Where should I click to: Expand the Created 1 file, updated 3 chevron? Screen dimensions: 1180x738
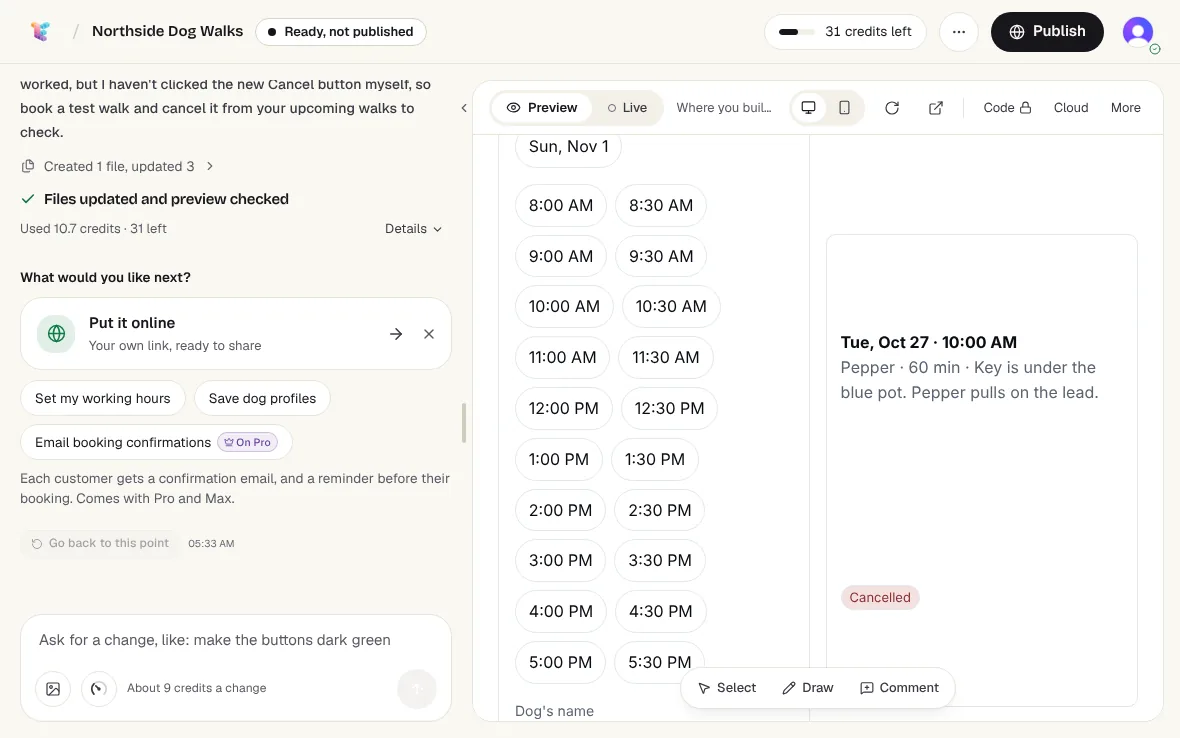coord(210,166)
